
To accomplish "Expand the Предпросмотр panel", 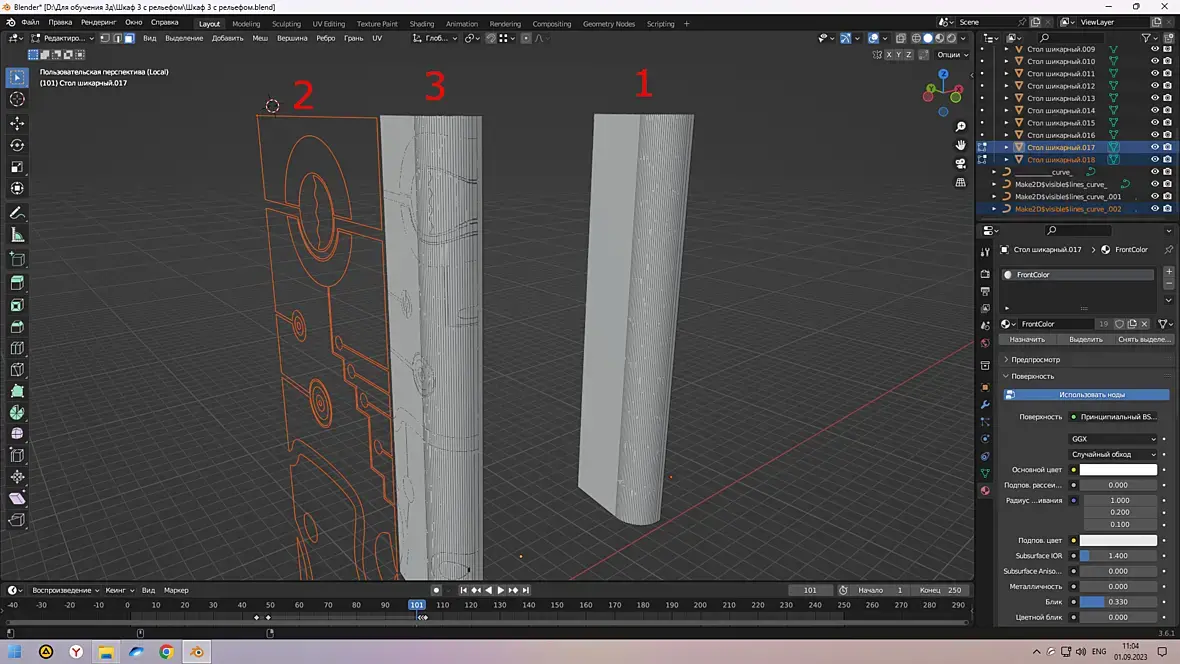I will (x=1035, y=359).
